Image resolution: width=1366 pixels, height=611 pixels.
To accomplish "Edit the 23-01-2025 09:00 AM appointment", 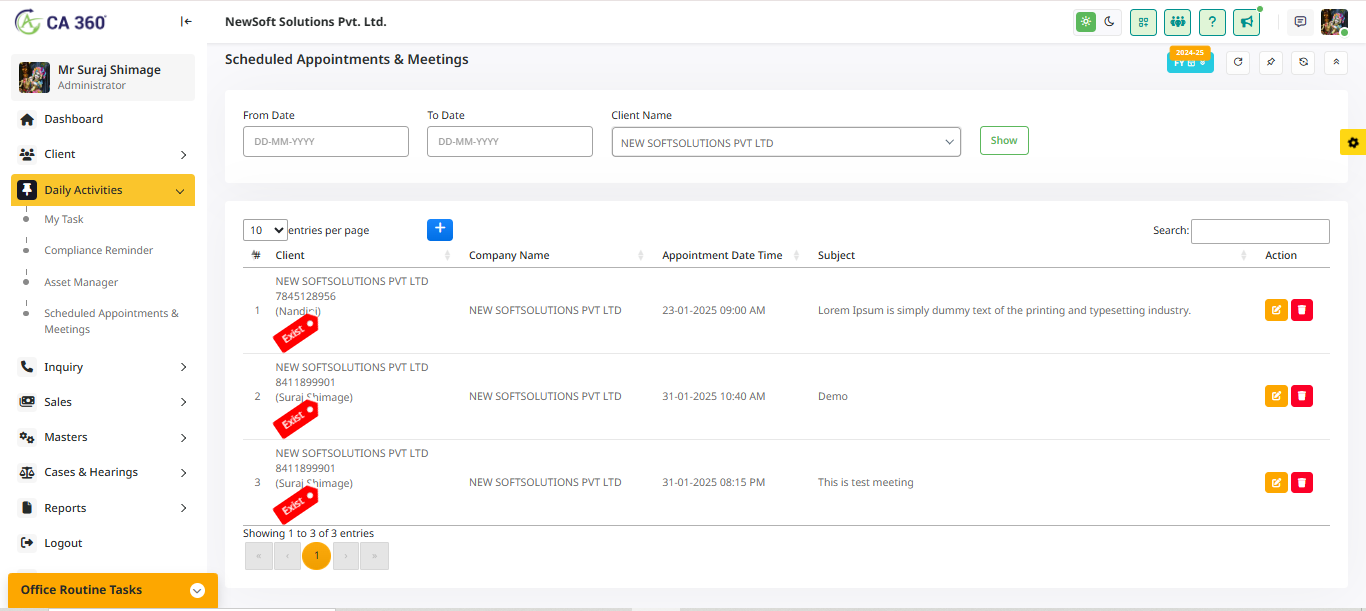I will click(x=1276, y=310).
